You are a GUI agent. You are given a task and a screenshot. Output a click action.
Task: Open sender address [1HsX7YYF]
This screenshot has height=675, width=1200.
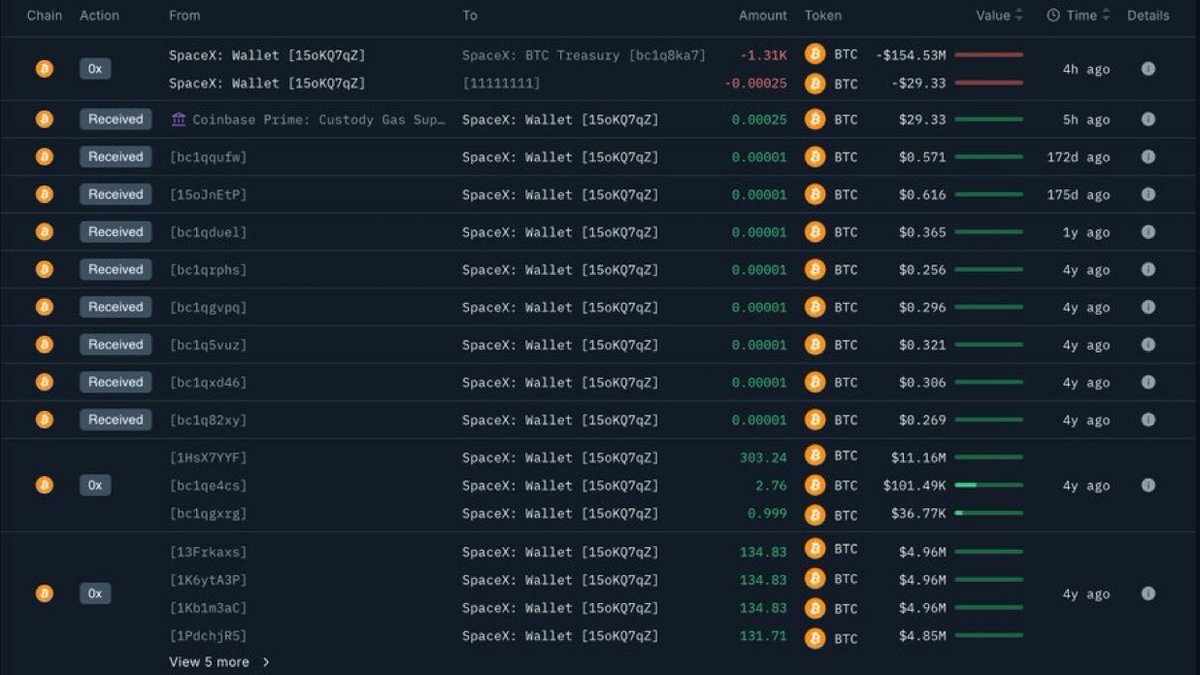coord(208,457)
